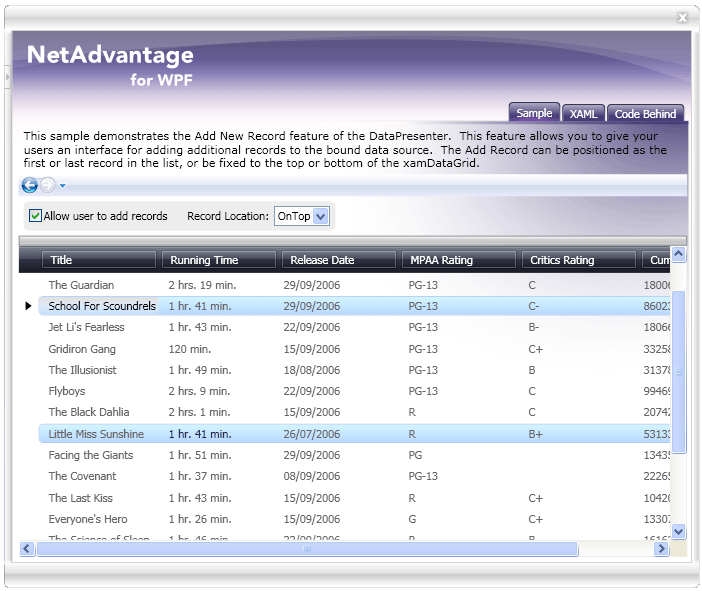Switch to the XAML tab

583,114
